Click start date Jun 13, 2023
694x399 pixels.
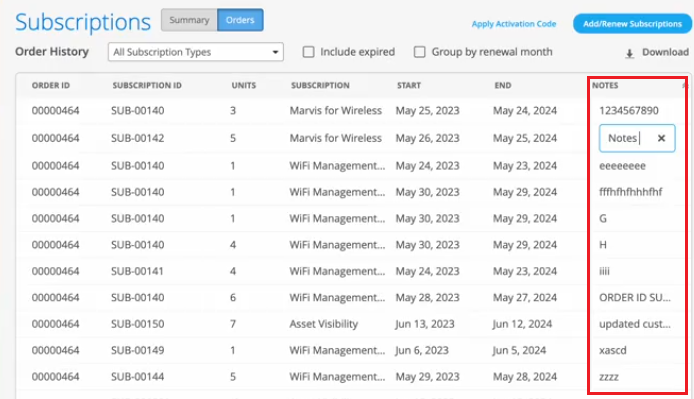point(425,324)
